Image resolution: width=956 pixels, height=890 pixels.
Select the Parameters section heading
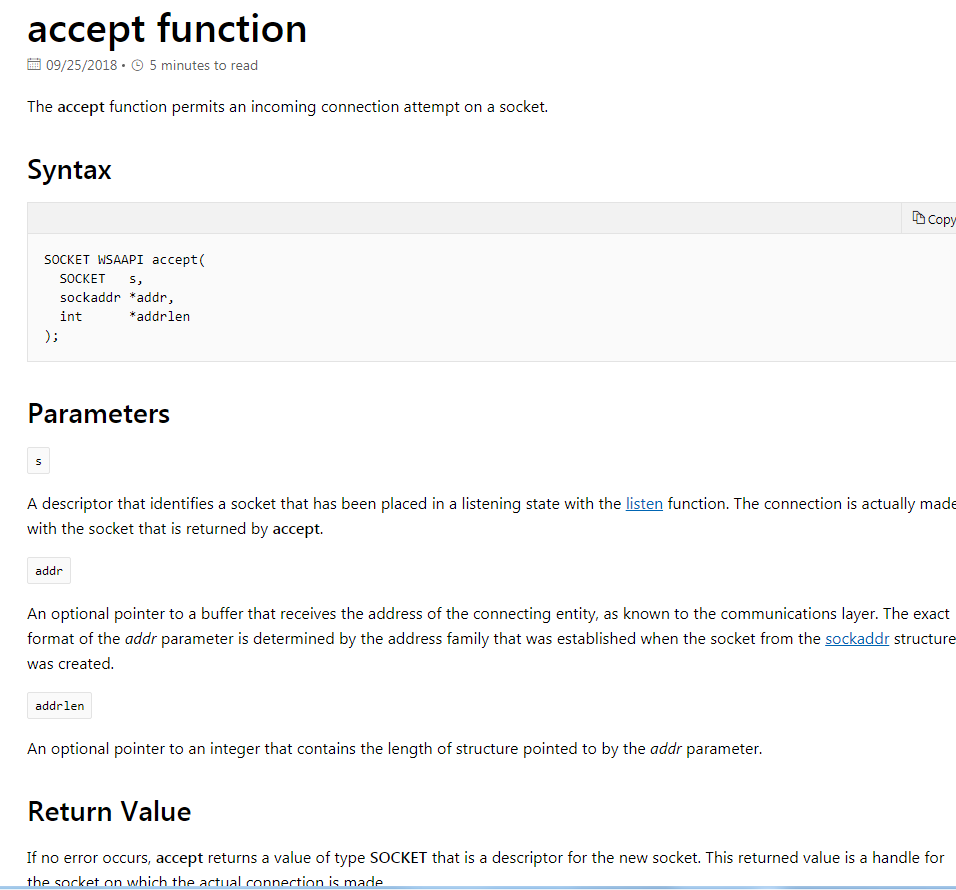(98, 414)
